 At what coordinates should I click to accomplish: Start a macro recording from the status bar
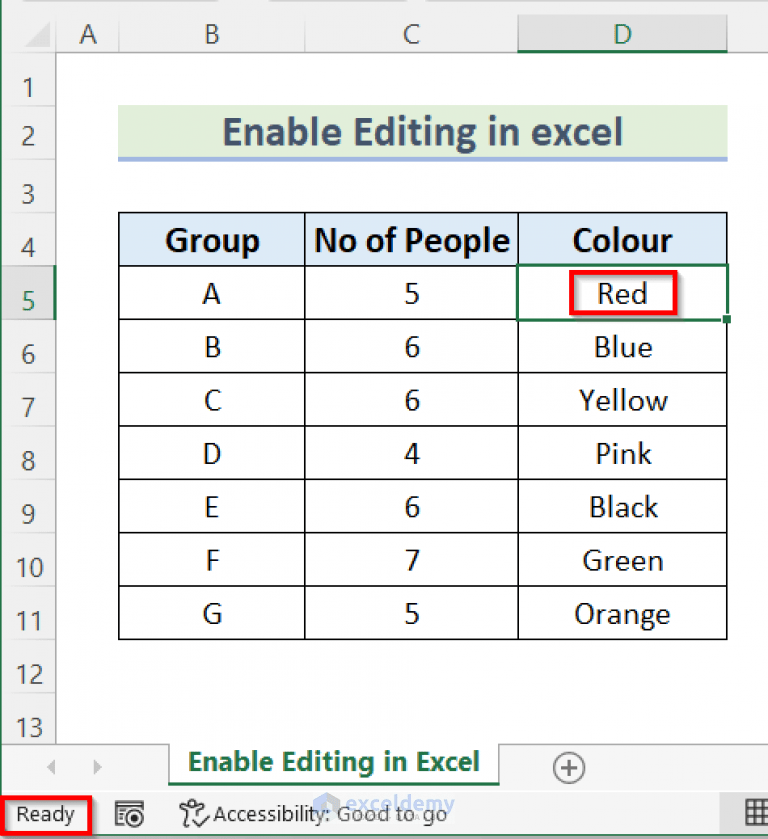[129, 814]
